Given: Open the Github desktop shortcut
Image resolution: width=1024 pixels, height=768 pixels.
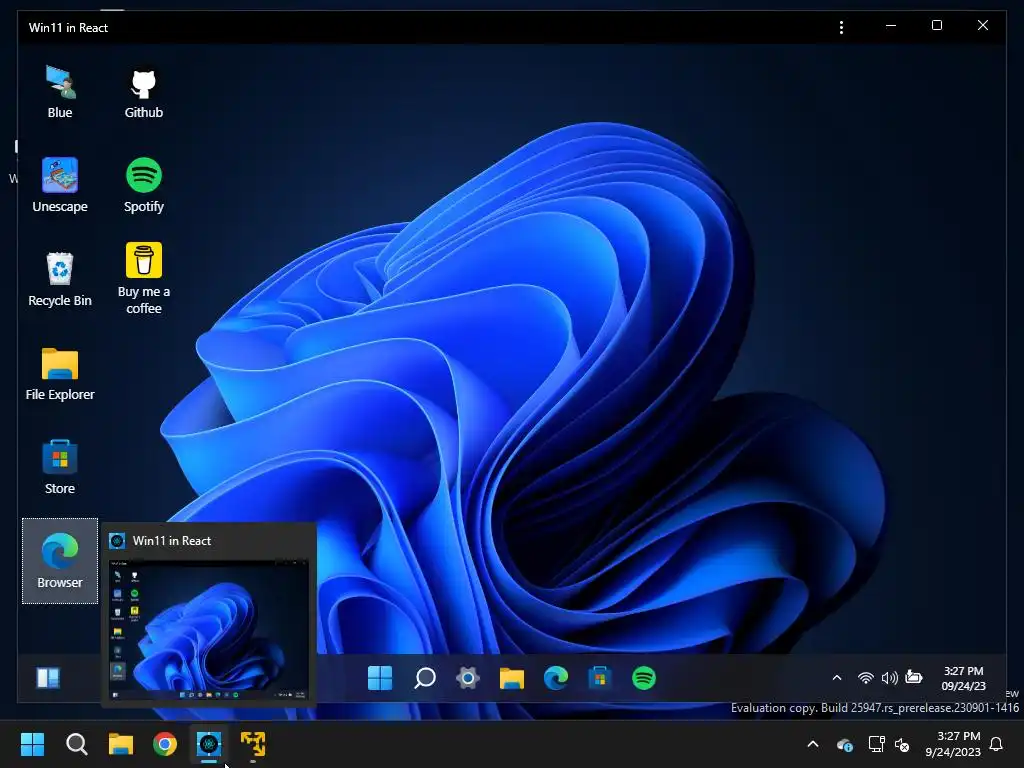Looking at the screenshot, I should coord(144,92).
